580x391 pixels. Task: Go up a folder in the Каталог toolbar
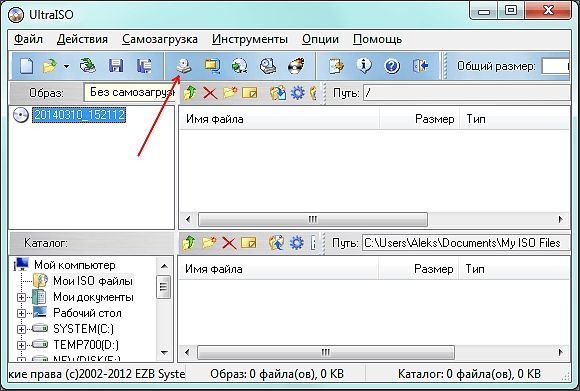tap(189, 243)
